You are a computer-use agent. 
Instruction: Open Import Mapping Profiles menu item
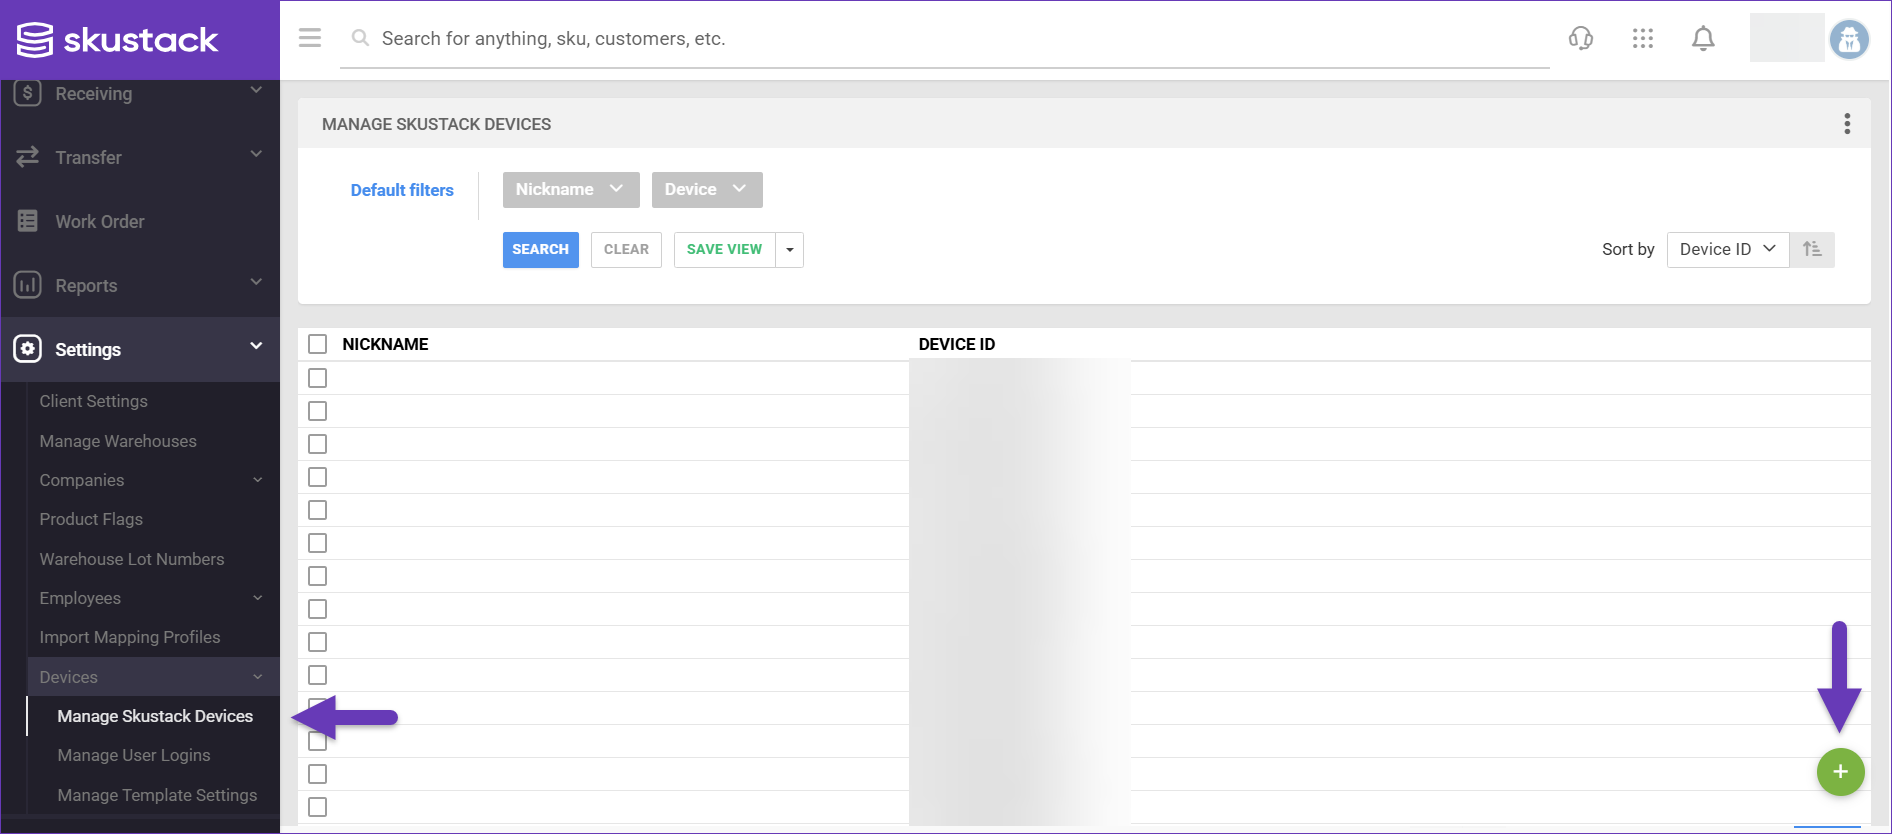[x=130, y=637]
